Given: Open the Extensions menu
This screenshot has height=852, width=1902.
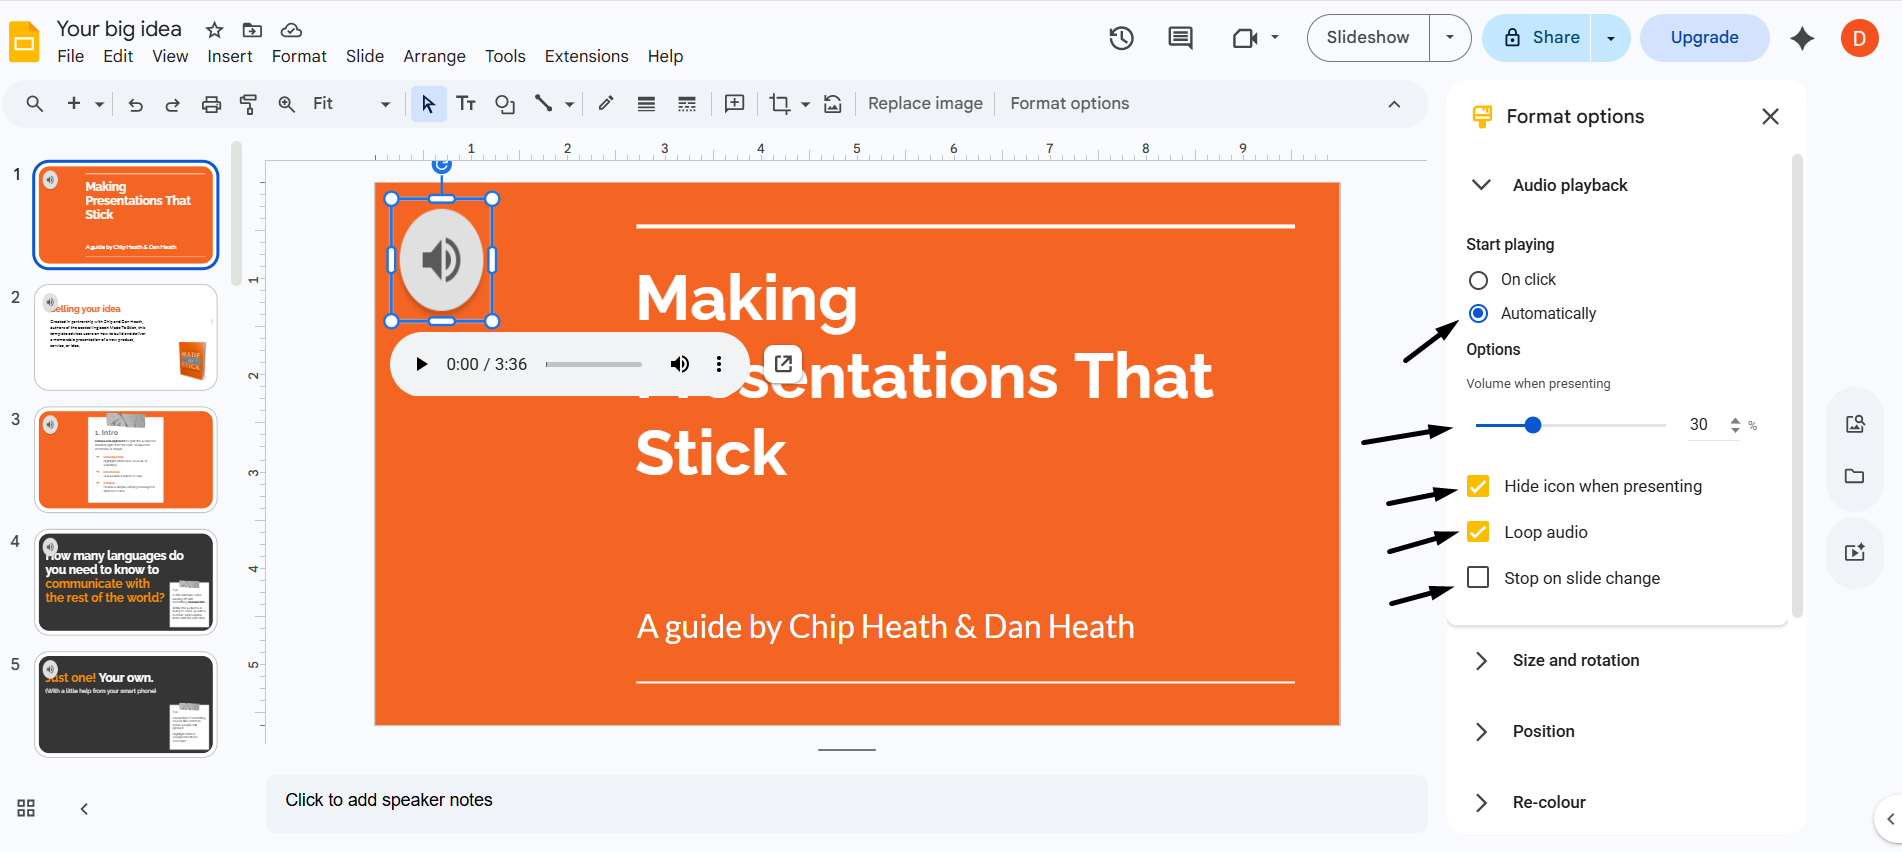Looking at the screenshot, I should (x=586, y=57).
